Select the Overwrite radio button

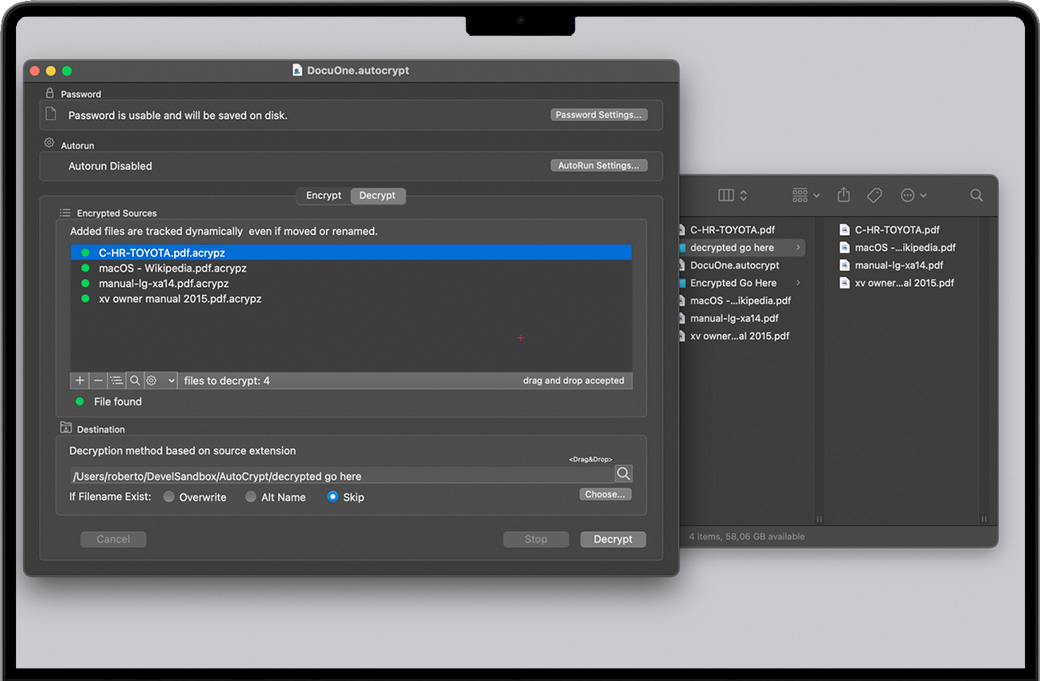click(169, 497)
